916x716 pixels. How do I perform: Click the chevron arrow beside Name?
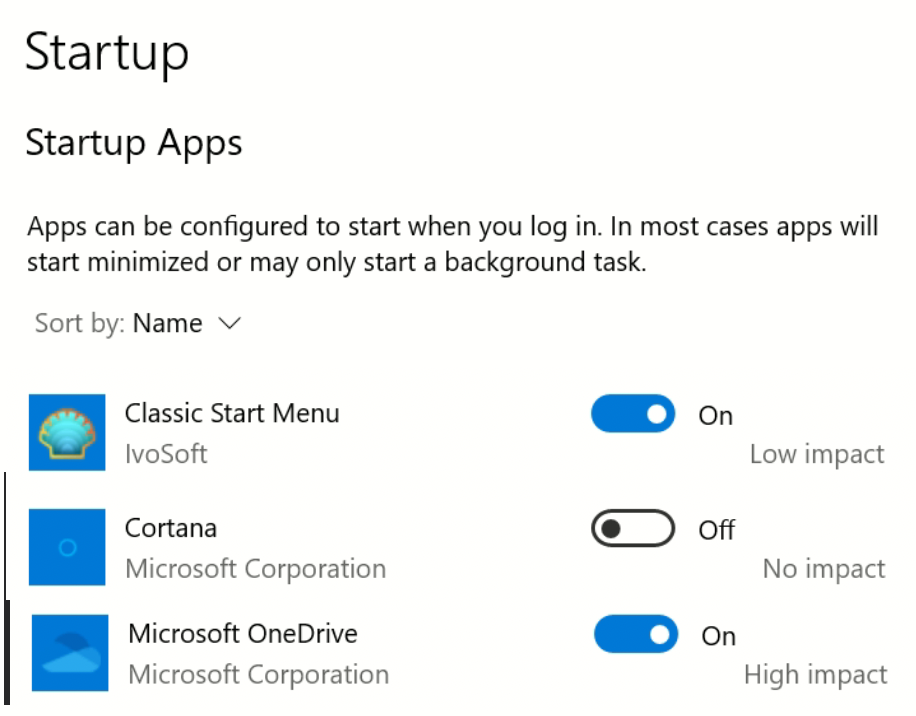point(229,324)
